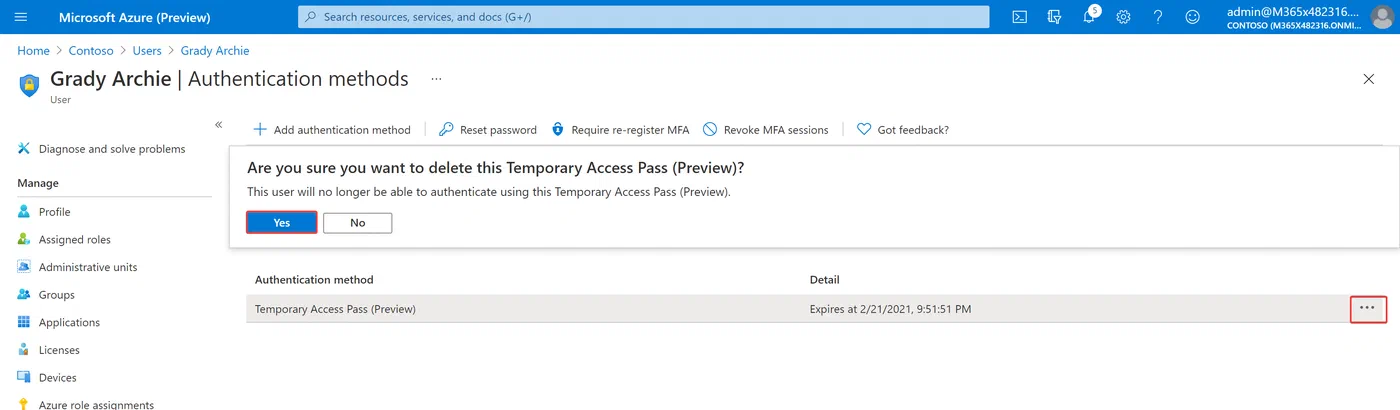This screenshot has height=410, width=1400.
Task: Go to Home breadcrumb
Action: (x=33, y=50)
